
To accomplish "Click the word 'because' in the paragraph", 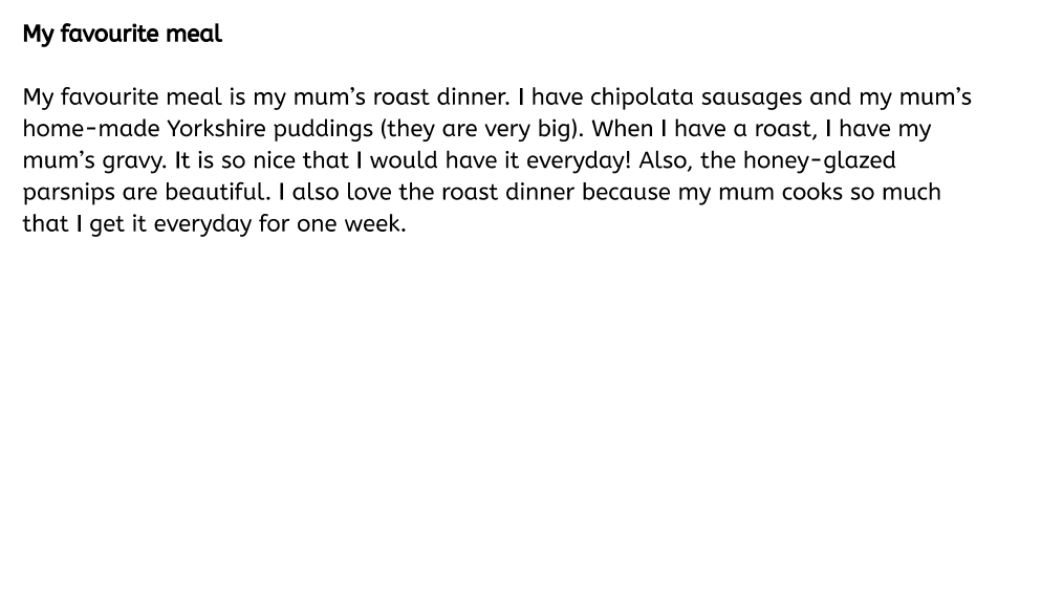I will tap(626, 192).
